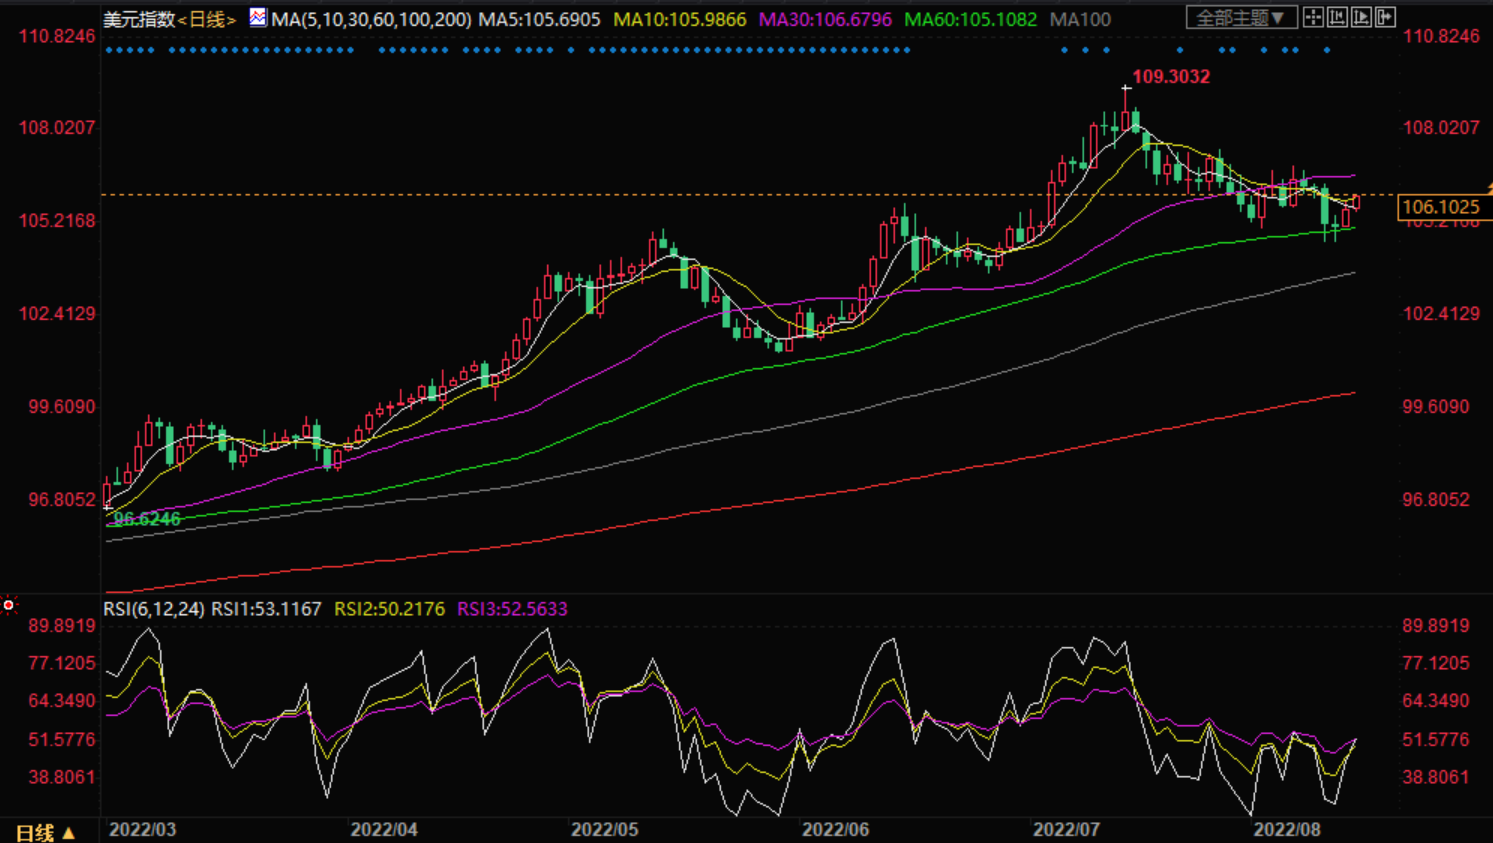1493x843 pixels.
Task: Click the play-forward range icon in the toolbar
Action: [1361, 18]
